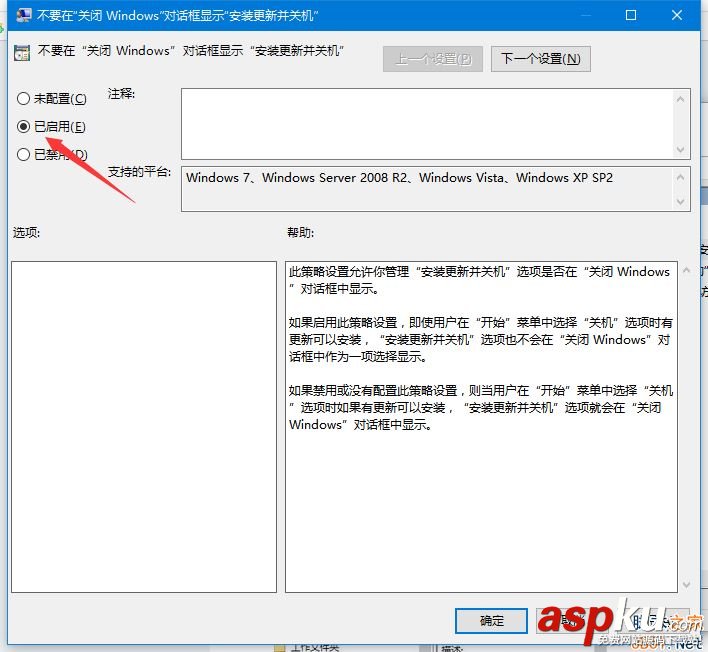The image size is (708, 652).
Task: Close the policy dialog window
Action: click(676, 15)
